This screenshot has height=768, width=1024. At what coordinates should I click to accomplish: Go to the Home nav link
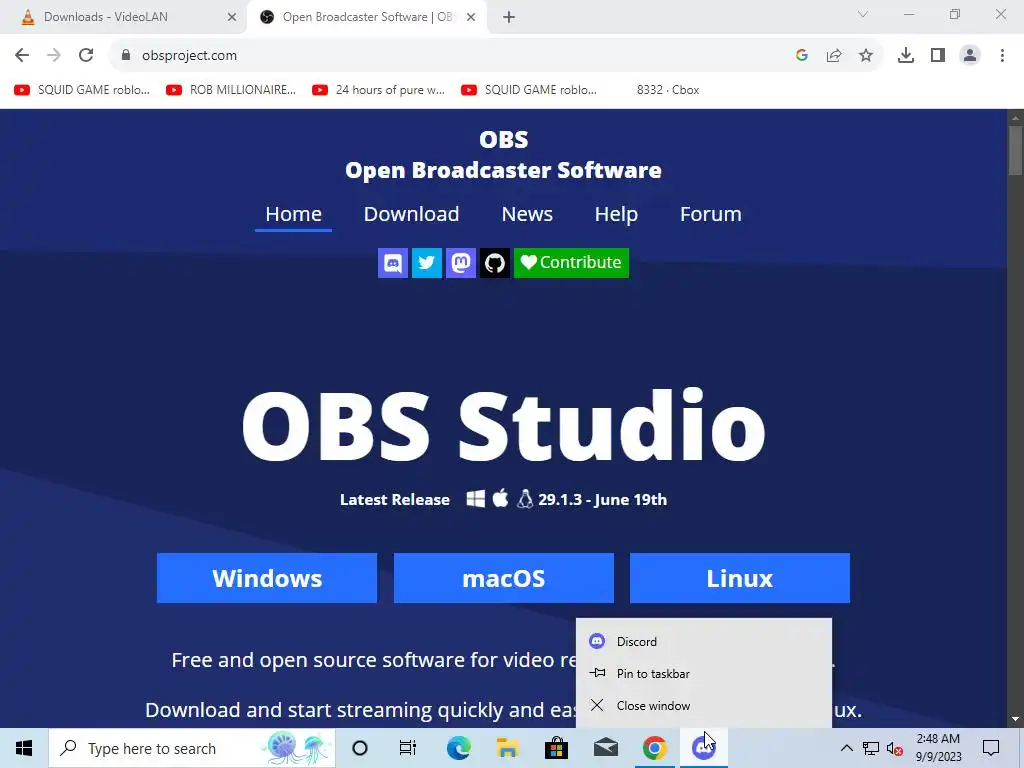[293, 214]
